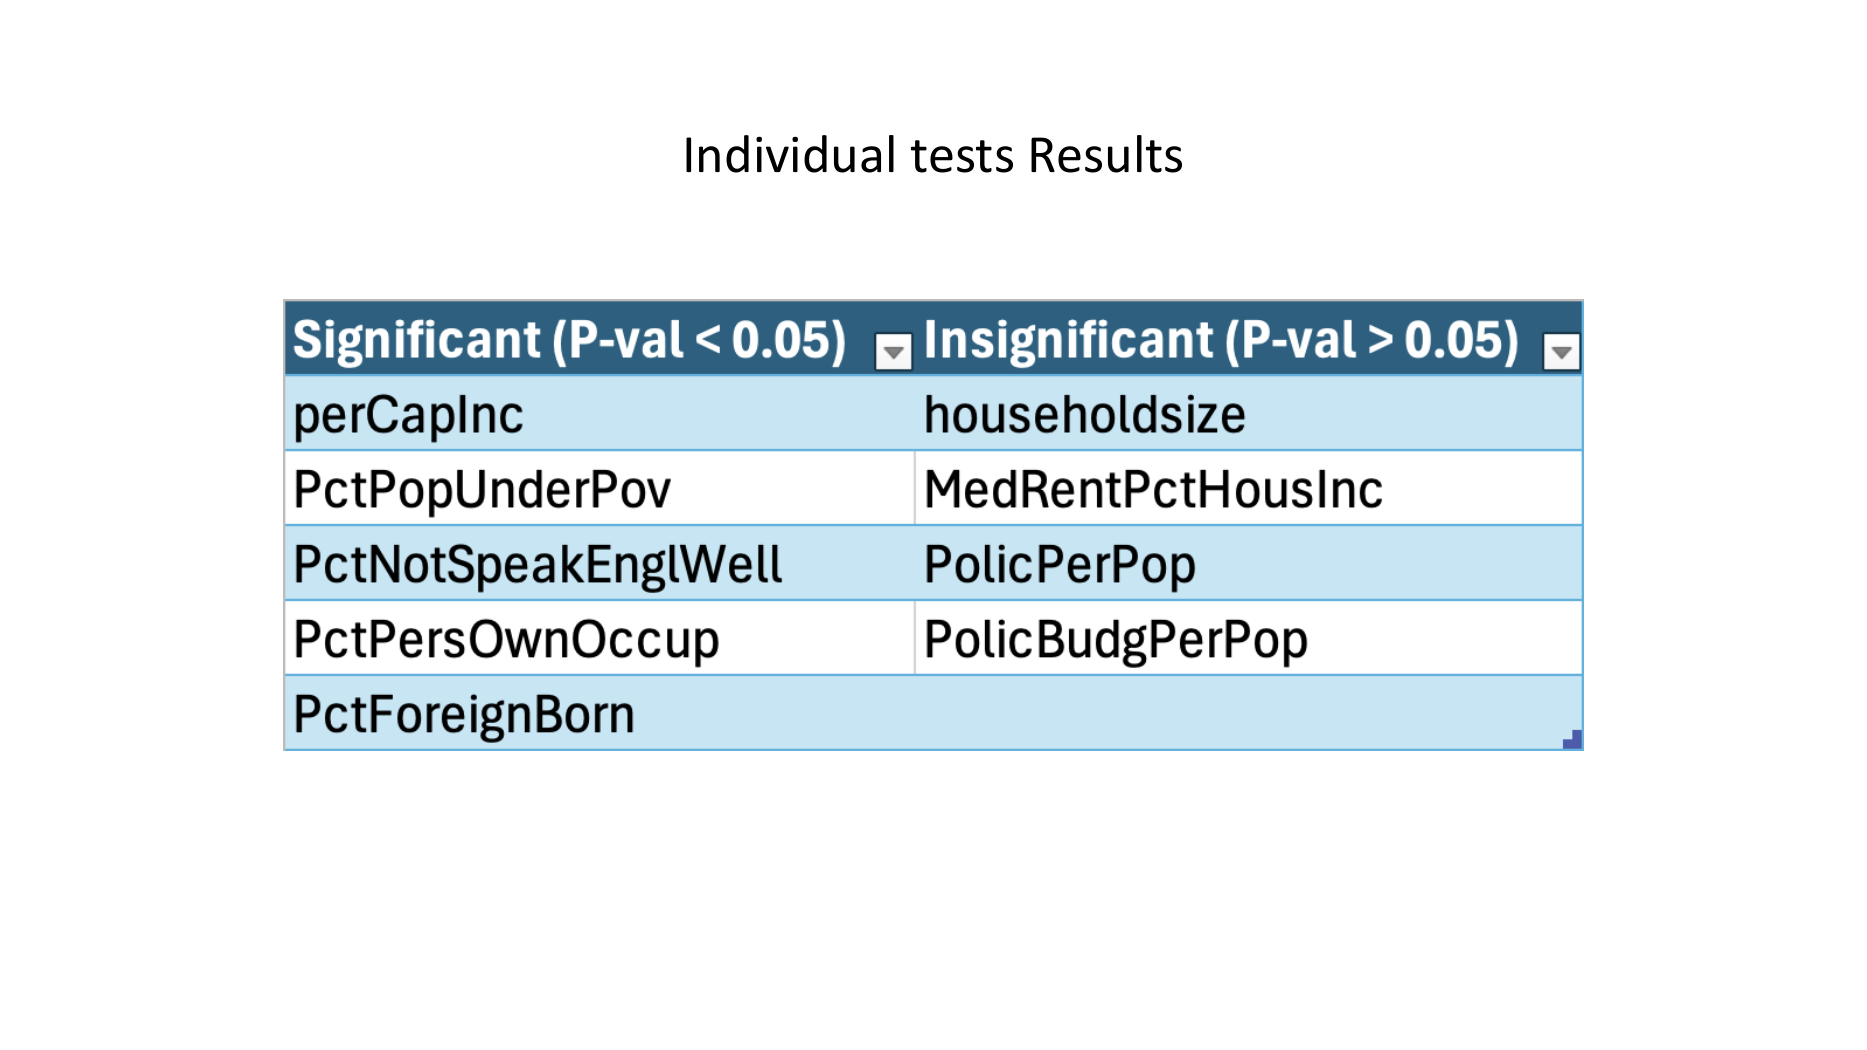Select the PctPersOwnOccup cell
The height and width of the screenshot is (1050, 1867).
click(x=600, y=638)
